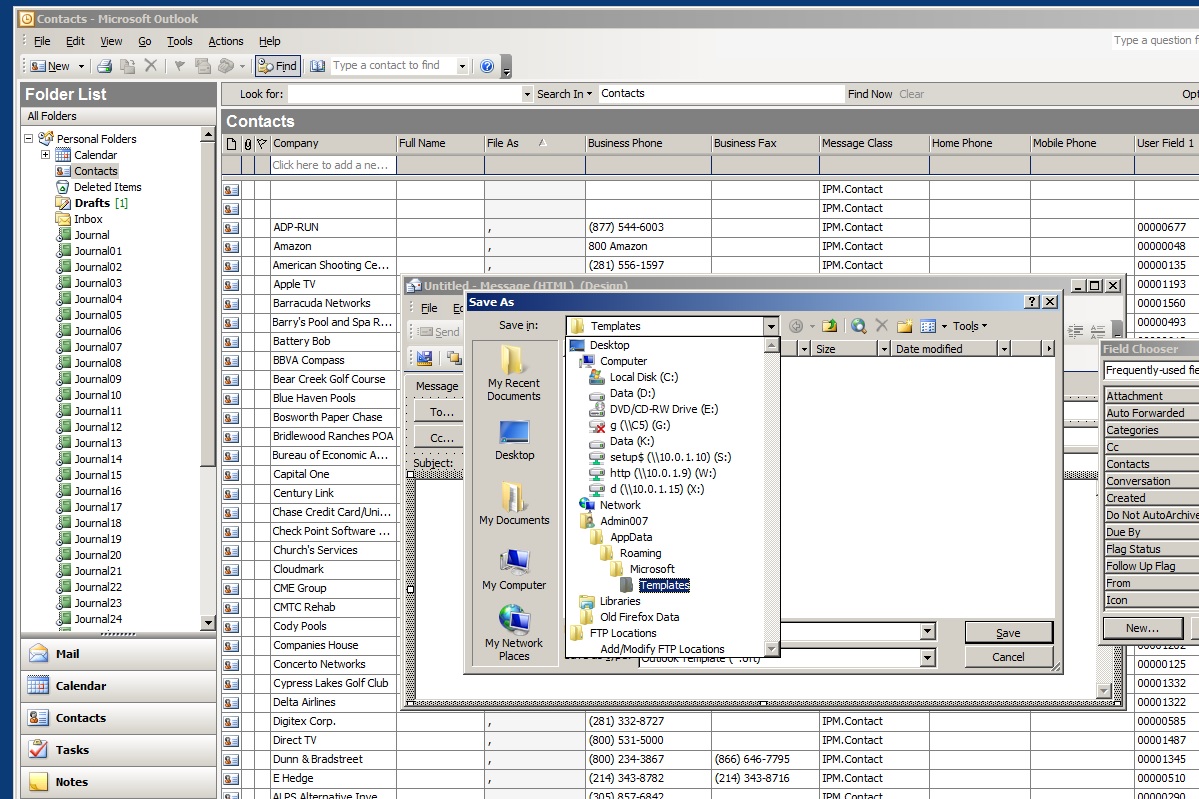Click Search the Web icon in Save As
1199x799 pixels.
(x=859, y=326)
